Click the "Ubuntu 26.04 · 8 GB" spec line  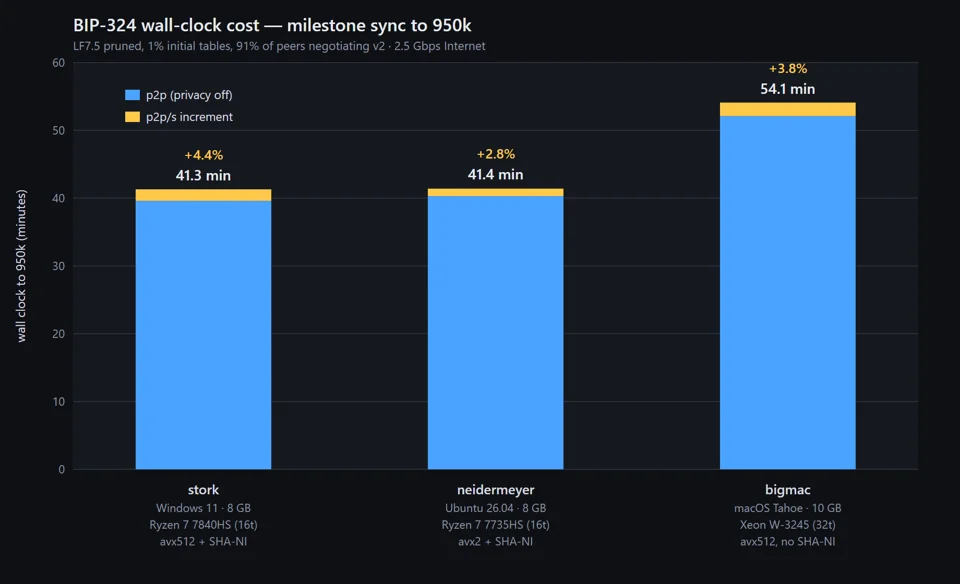(495, 508)
